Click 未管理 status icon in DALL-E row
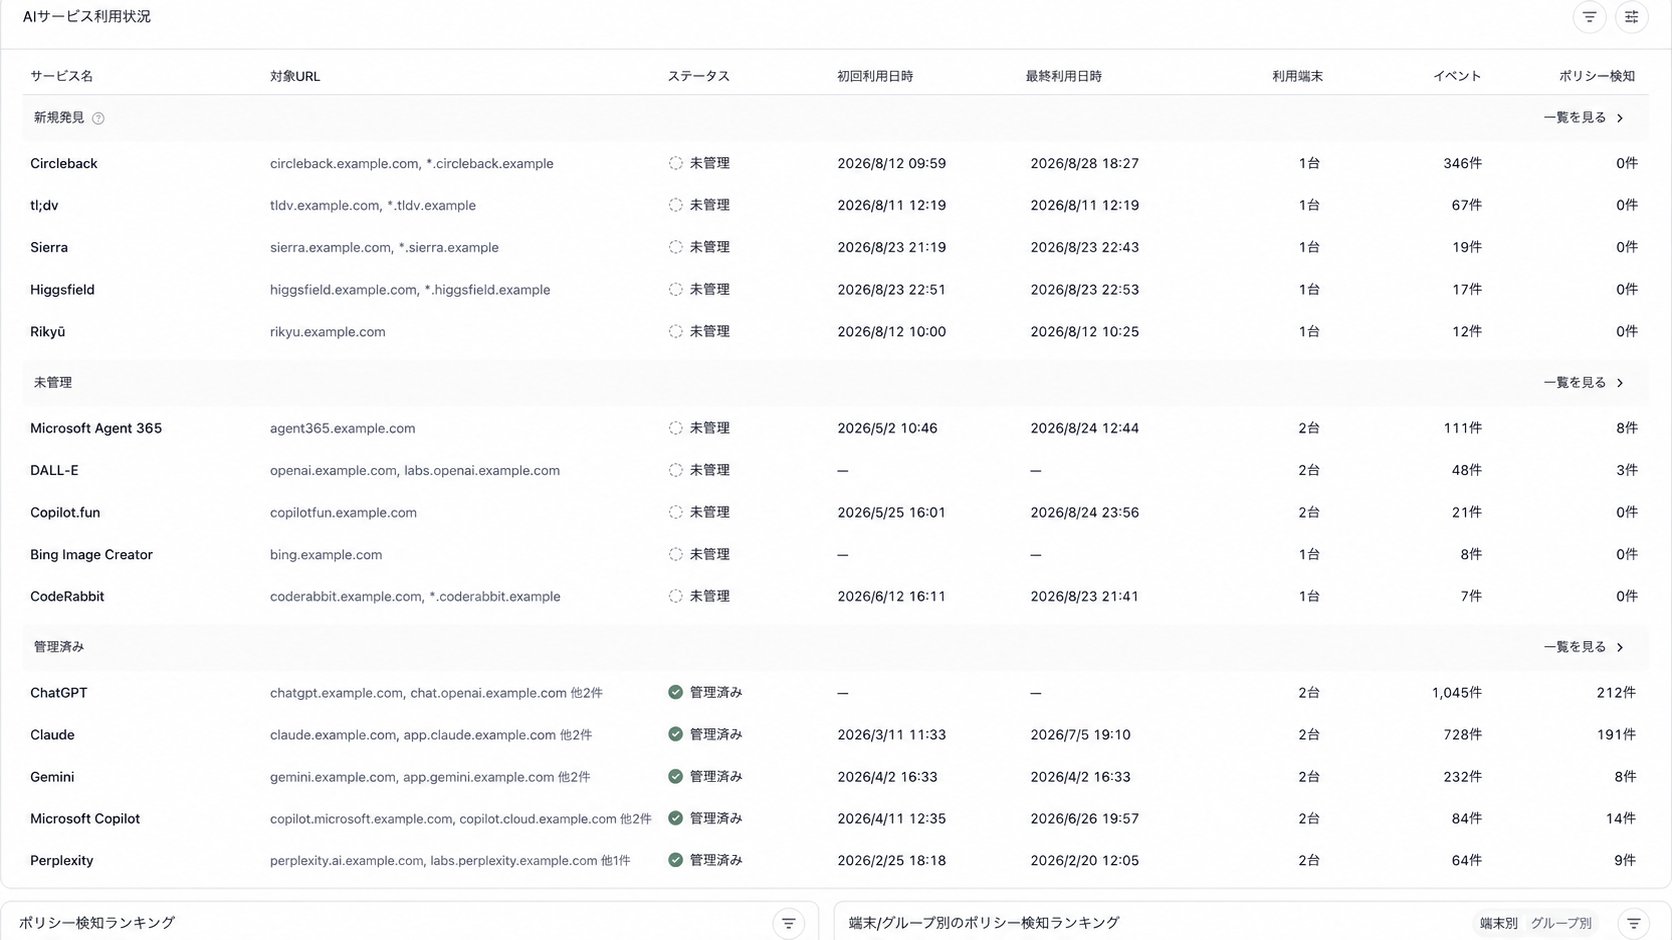Image resolution: width=1672 pixels, height=940 pixels. 676,470
